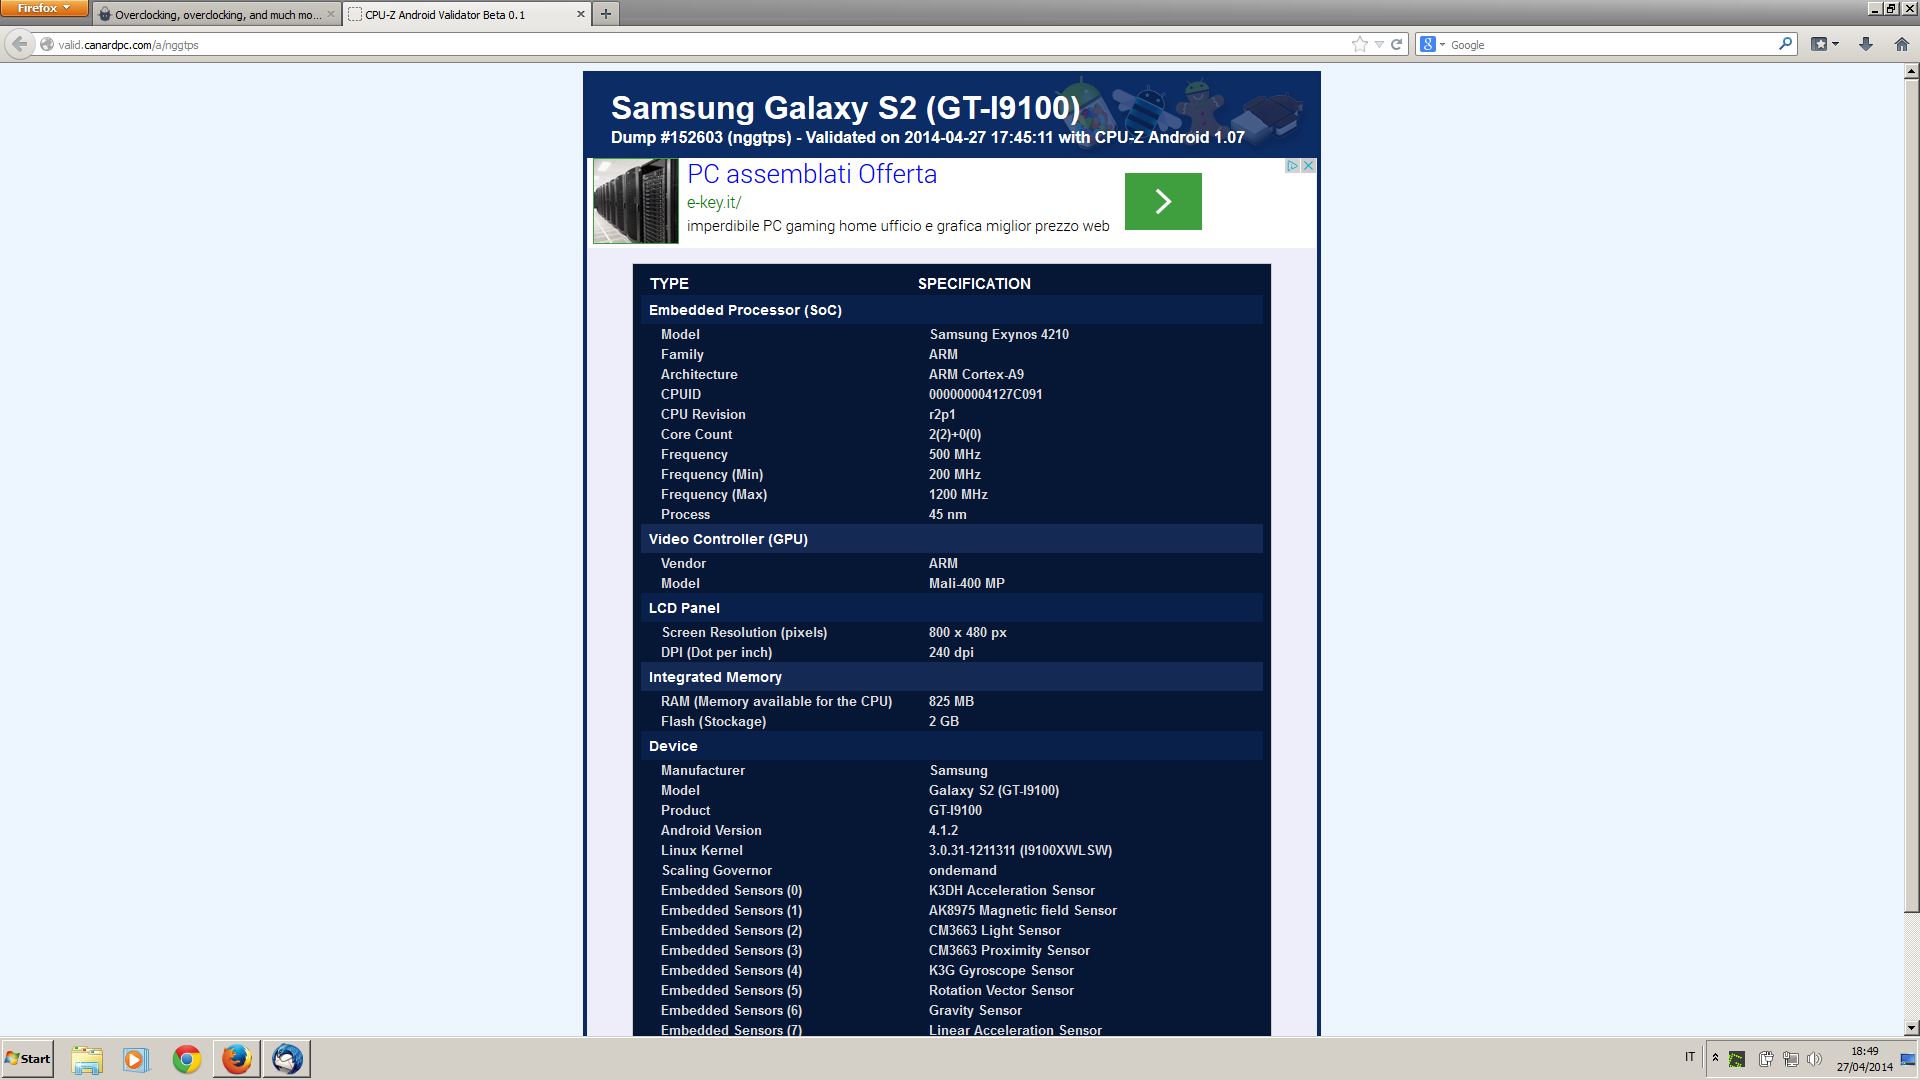Select the 1200 MHz max frequency value

tap(958, 494)
